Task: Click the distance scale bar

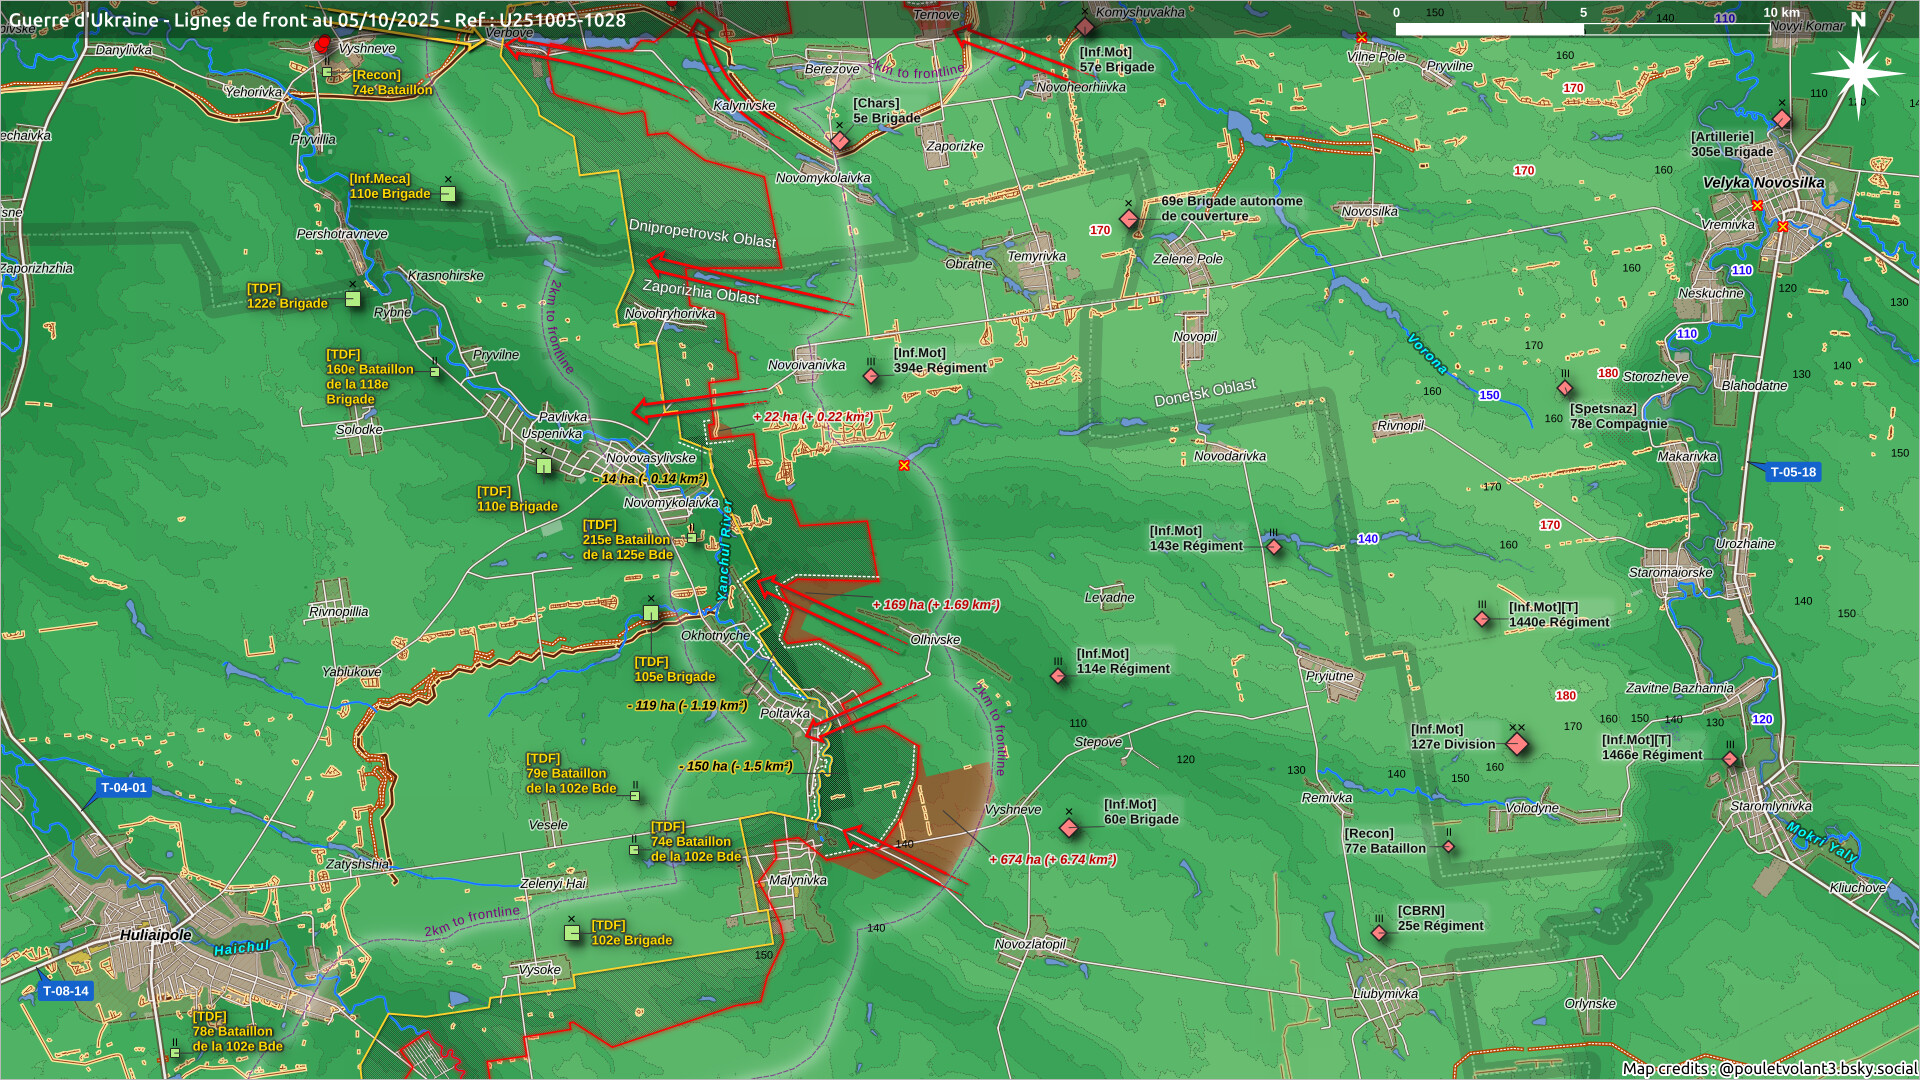Action: click(1582, 29)
